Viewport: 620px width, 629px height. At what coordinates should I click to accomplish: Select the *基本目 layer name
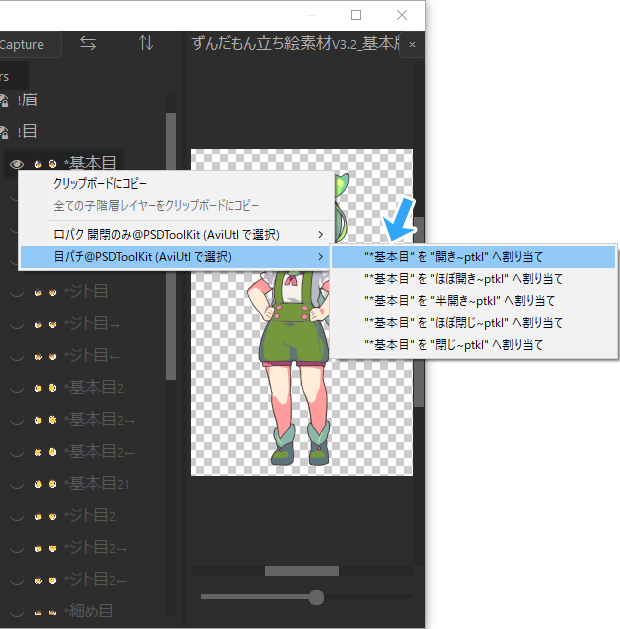90,163
